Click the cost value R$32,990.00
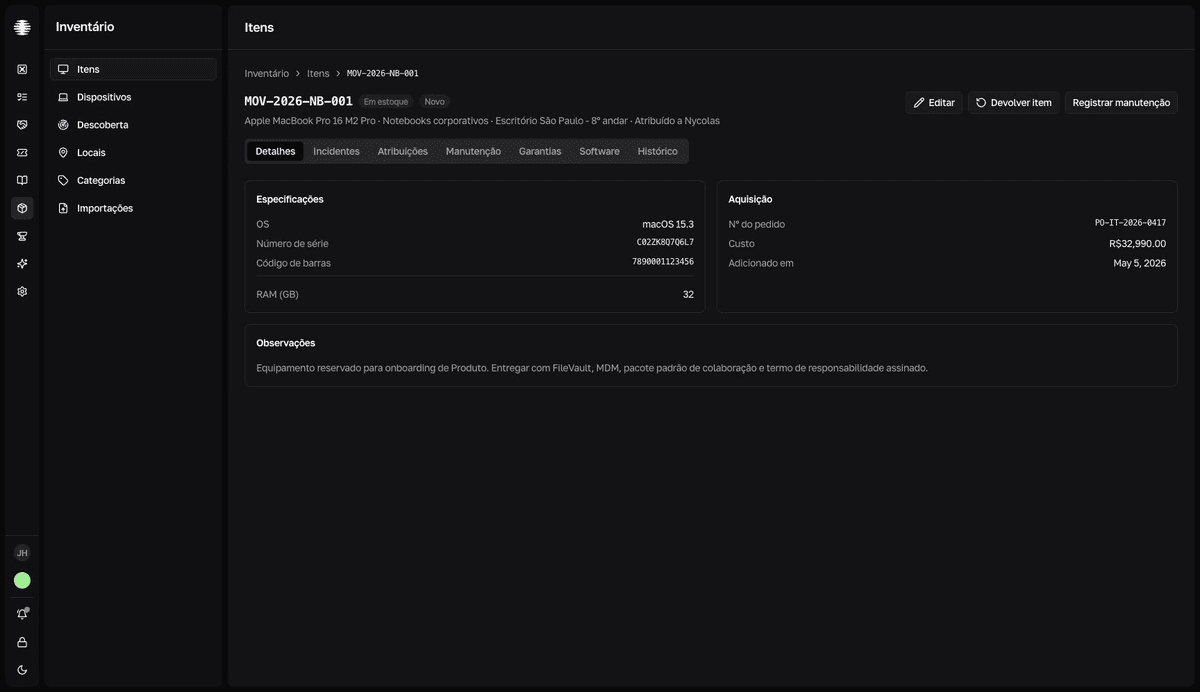Screen dimensions: 1200x692 [x=1138, y=243]
